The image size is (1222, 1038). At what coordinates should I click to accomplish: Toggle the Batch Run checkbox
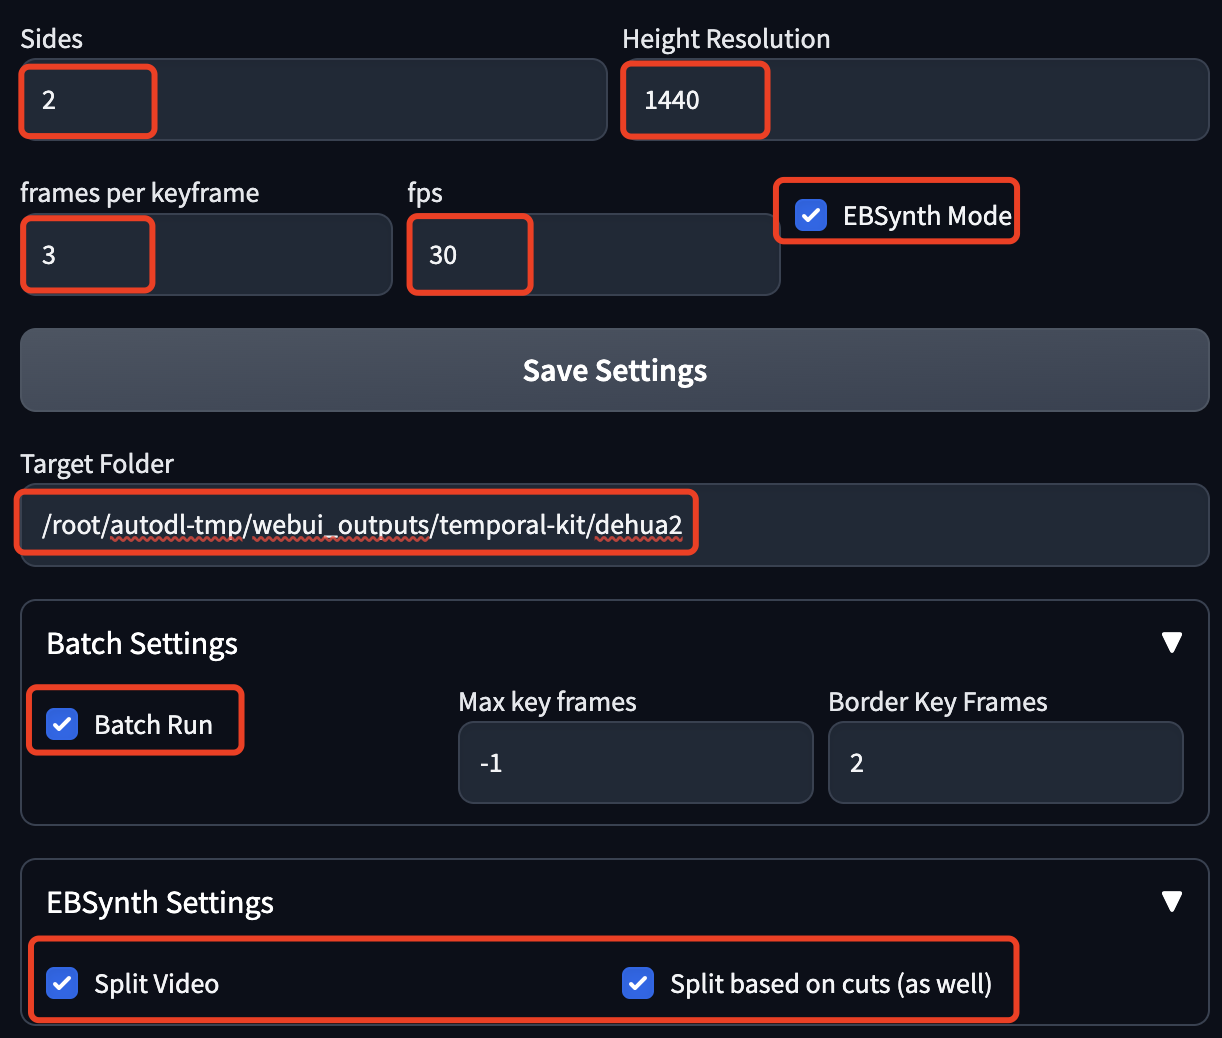pyautogui.click(x=61, y=723)
